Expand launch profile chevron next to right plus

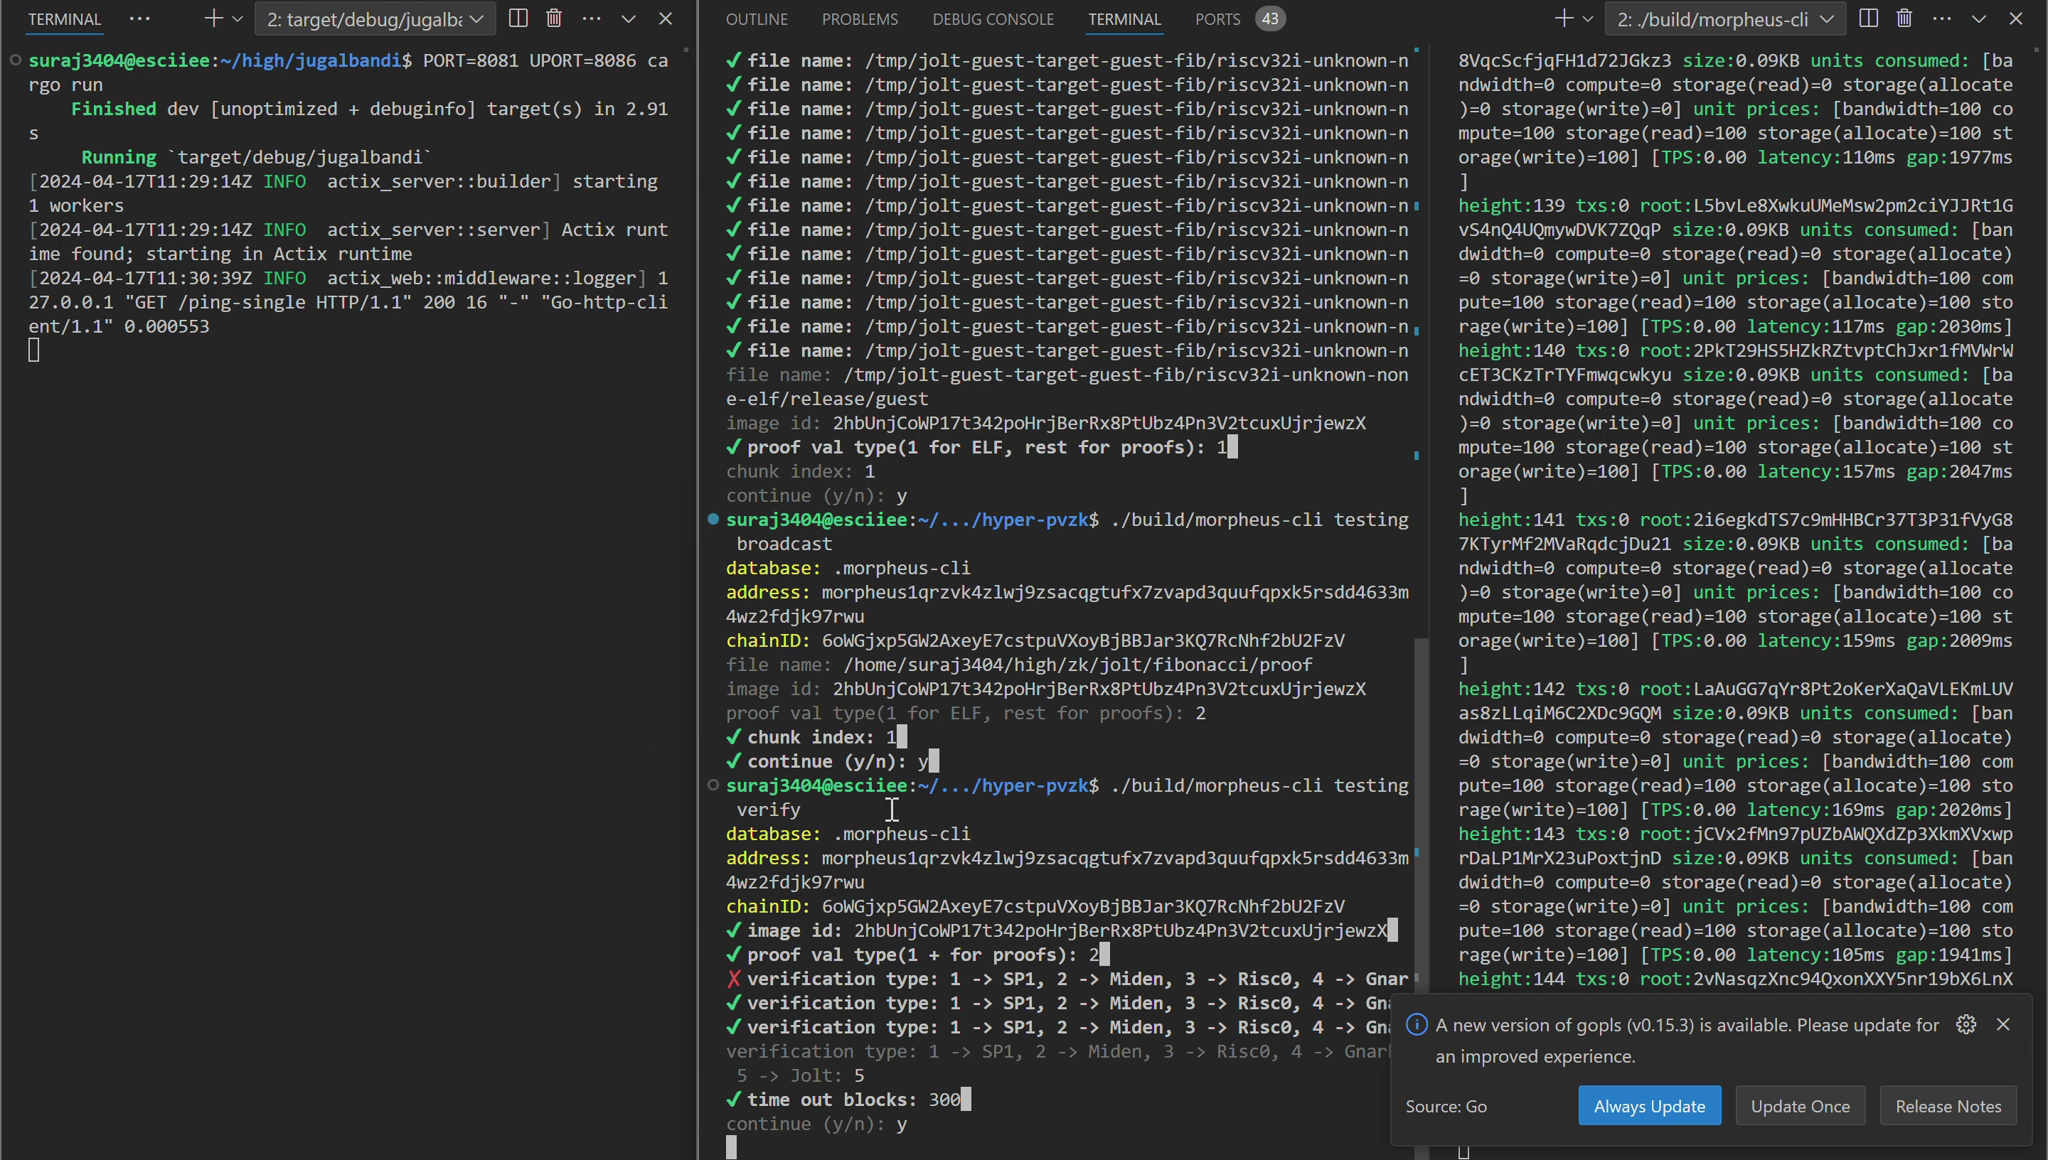coord(1587,19)
